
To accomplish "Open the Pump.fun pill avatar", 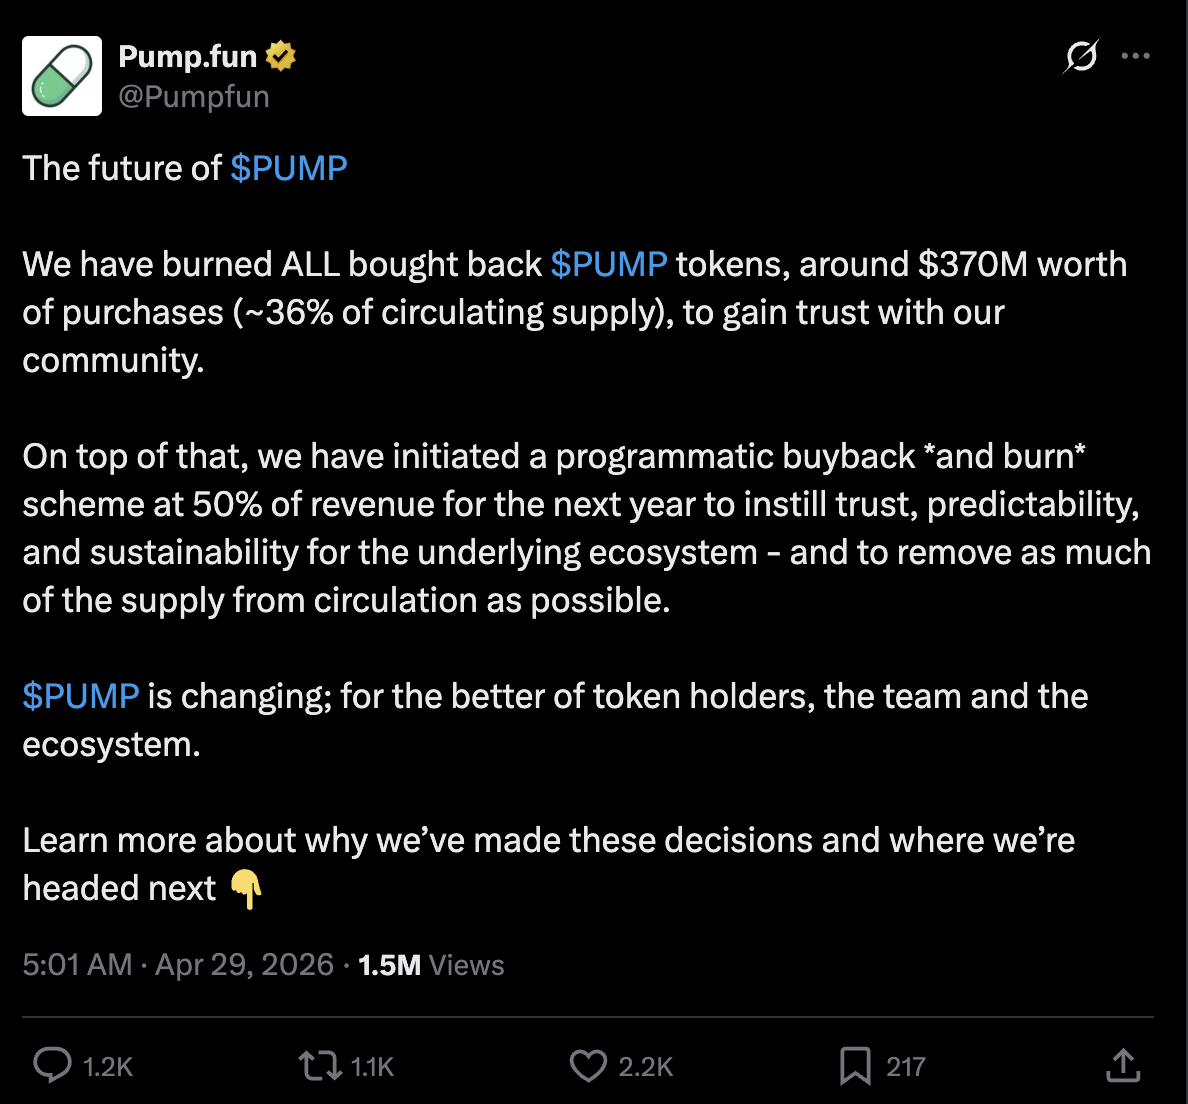I will 62,76.
